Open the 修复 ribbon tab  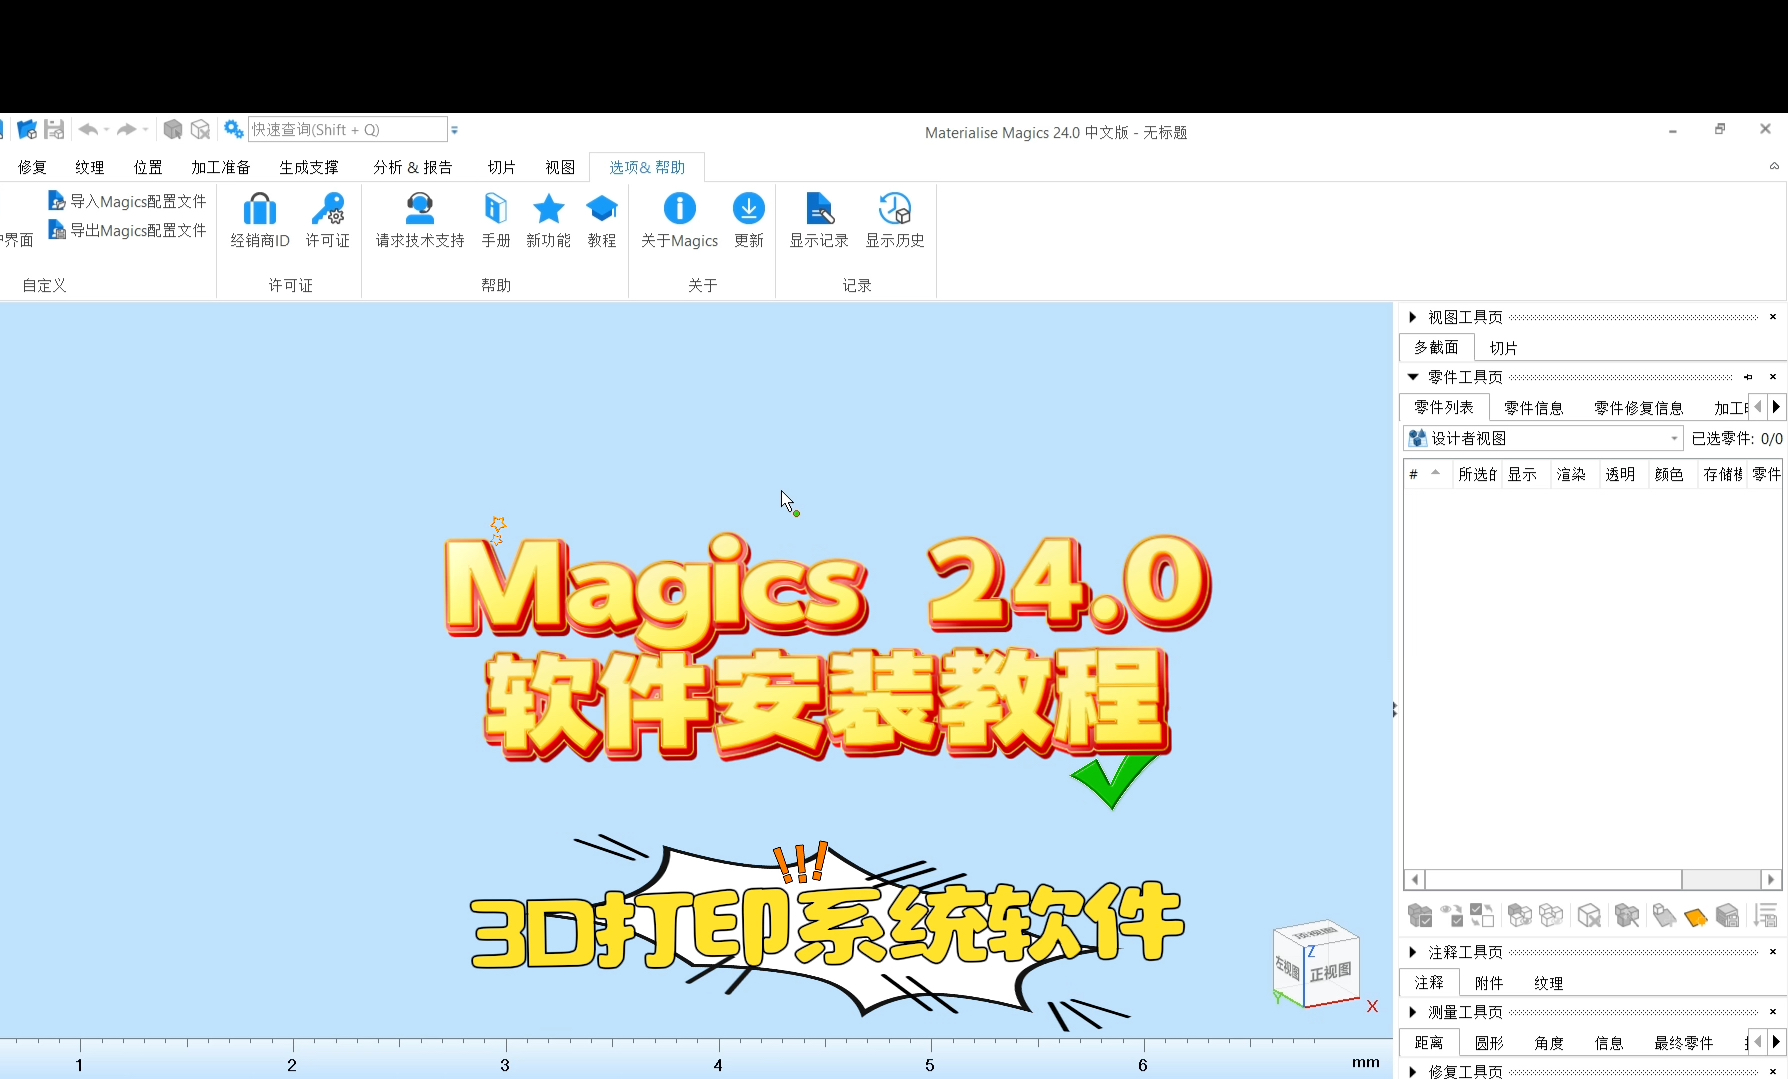point(32,167)
